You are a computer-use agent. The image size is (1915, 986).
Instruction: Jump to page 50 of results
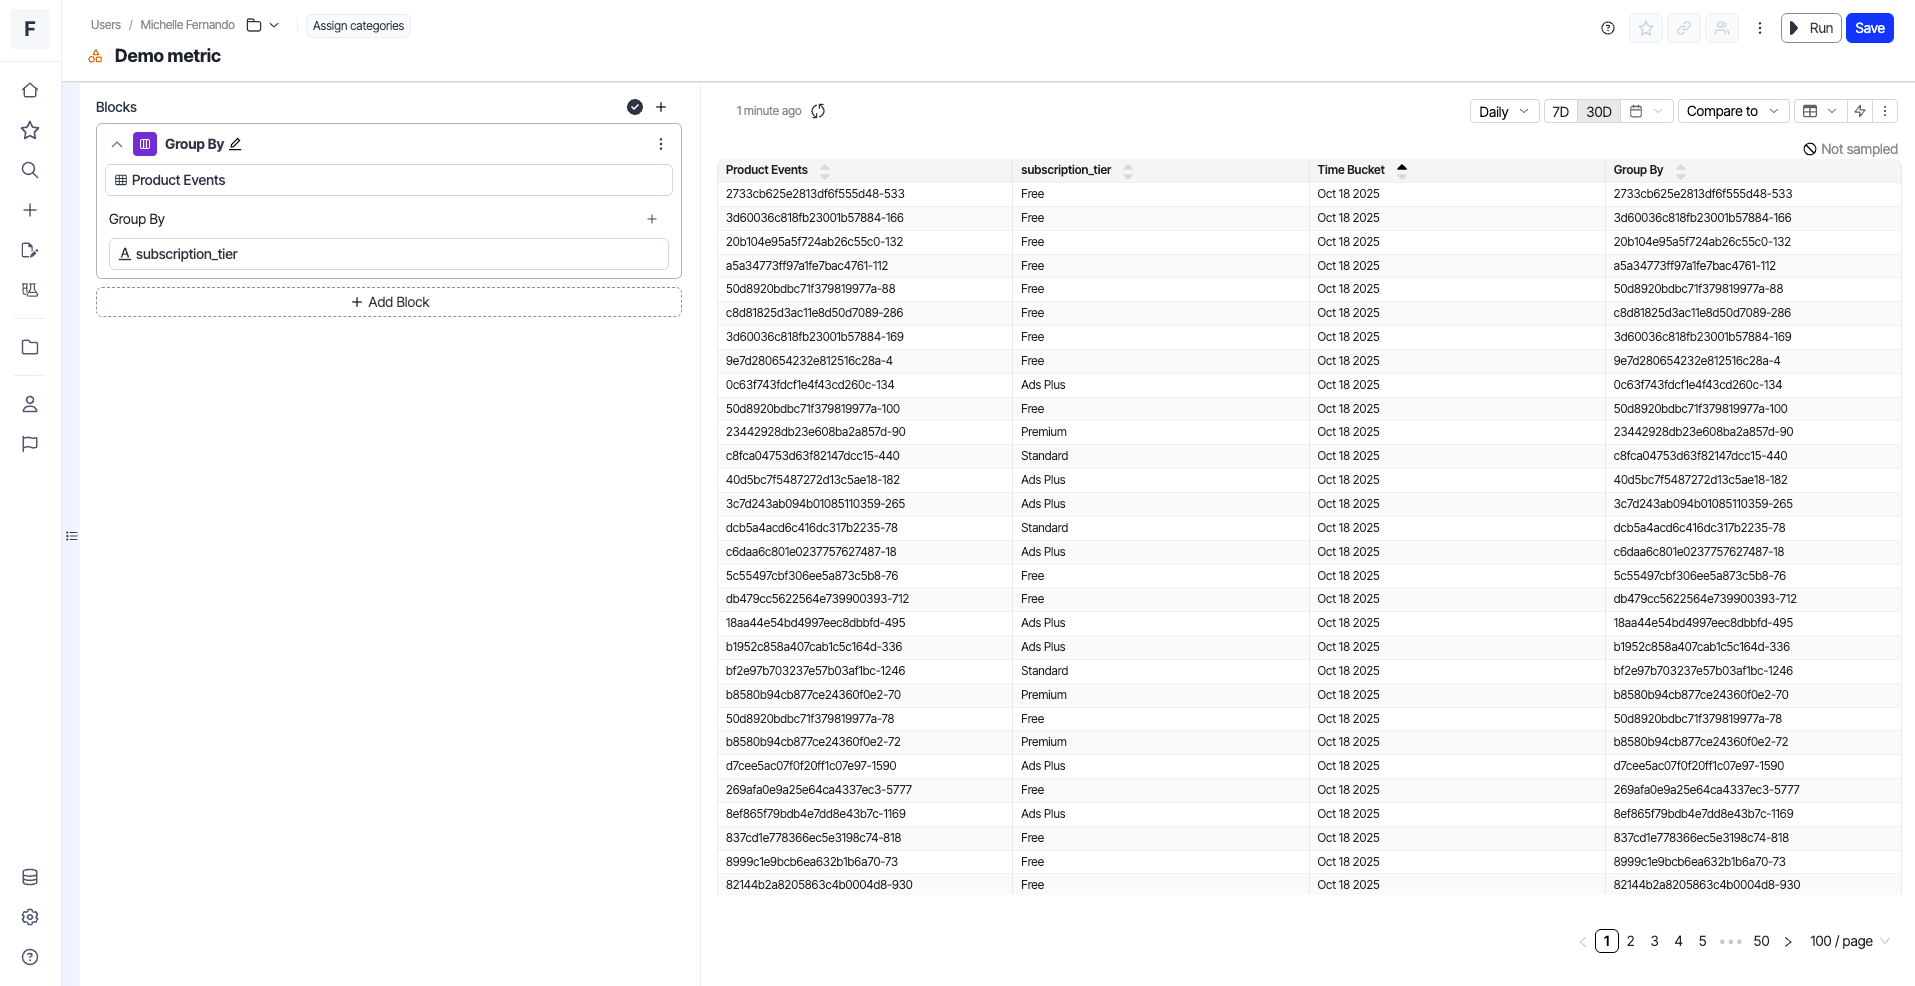[1761, 941]
